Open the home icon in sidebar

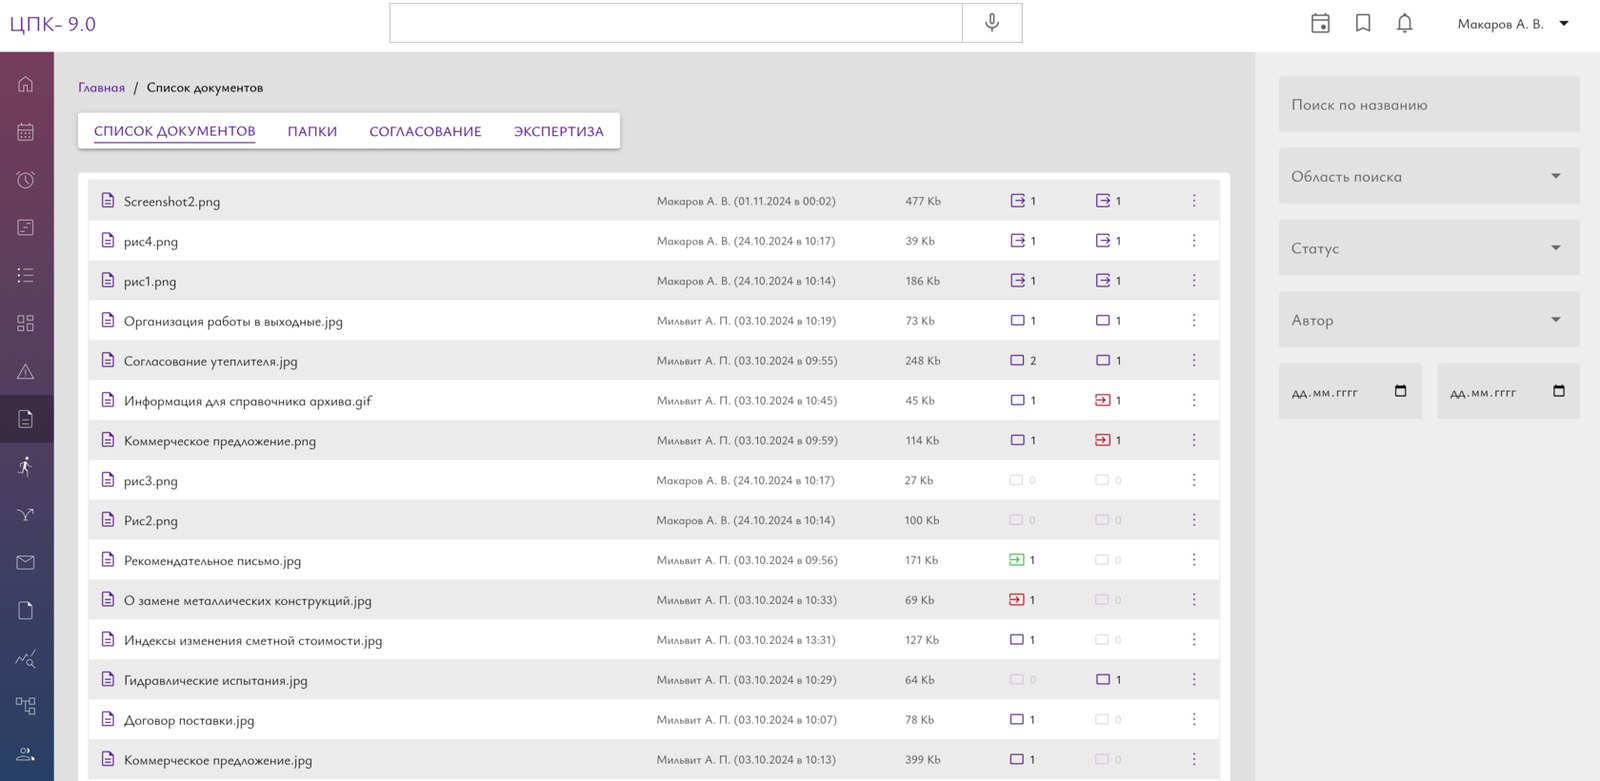(26, 84)
